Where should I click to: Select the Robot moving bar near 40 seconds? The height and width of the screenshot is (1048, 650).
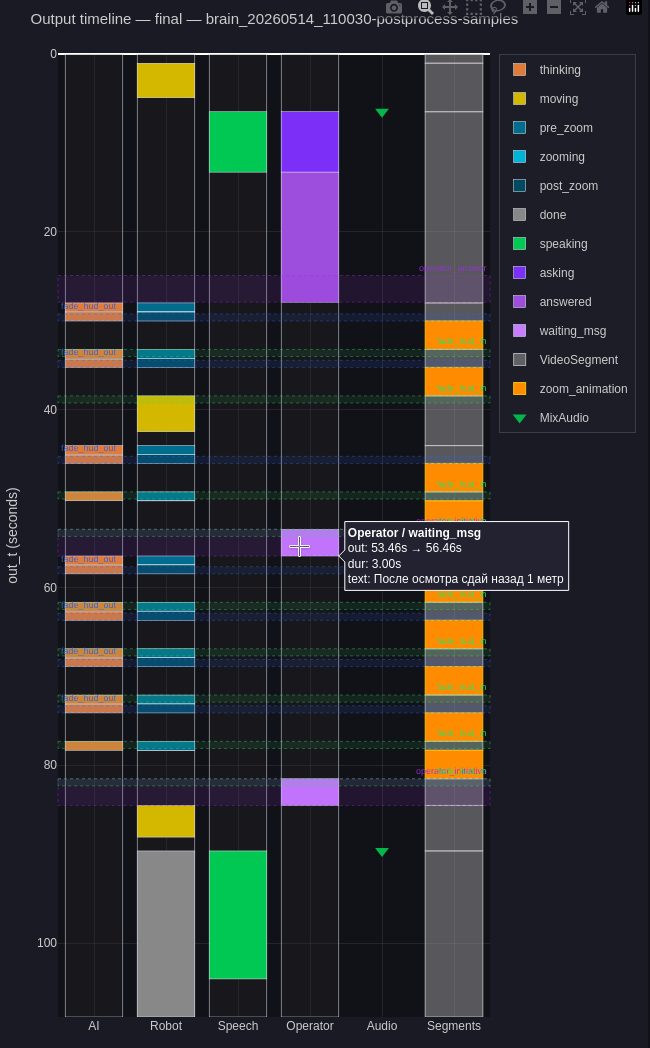point(166,413)
